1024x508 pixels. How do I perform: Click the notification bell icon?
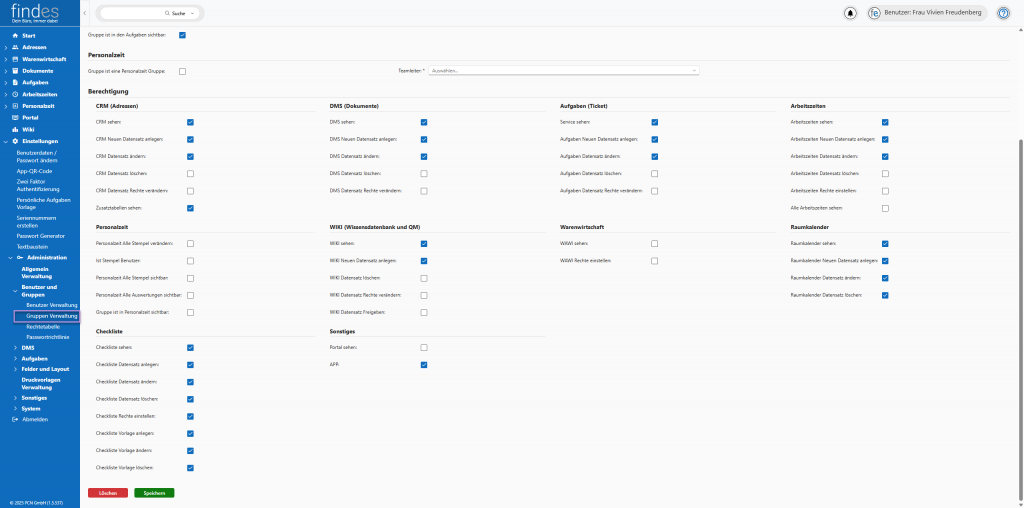click(850, 13)
